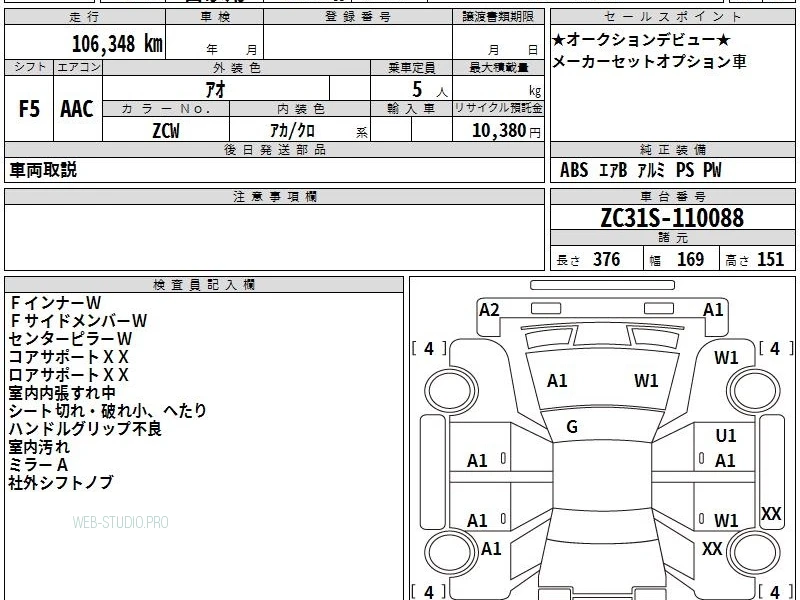Click the exterior color value アオ
Screen dimensions: 800x600
point(216,89)
